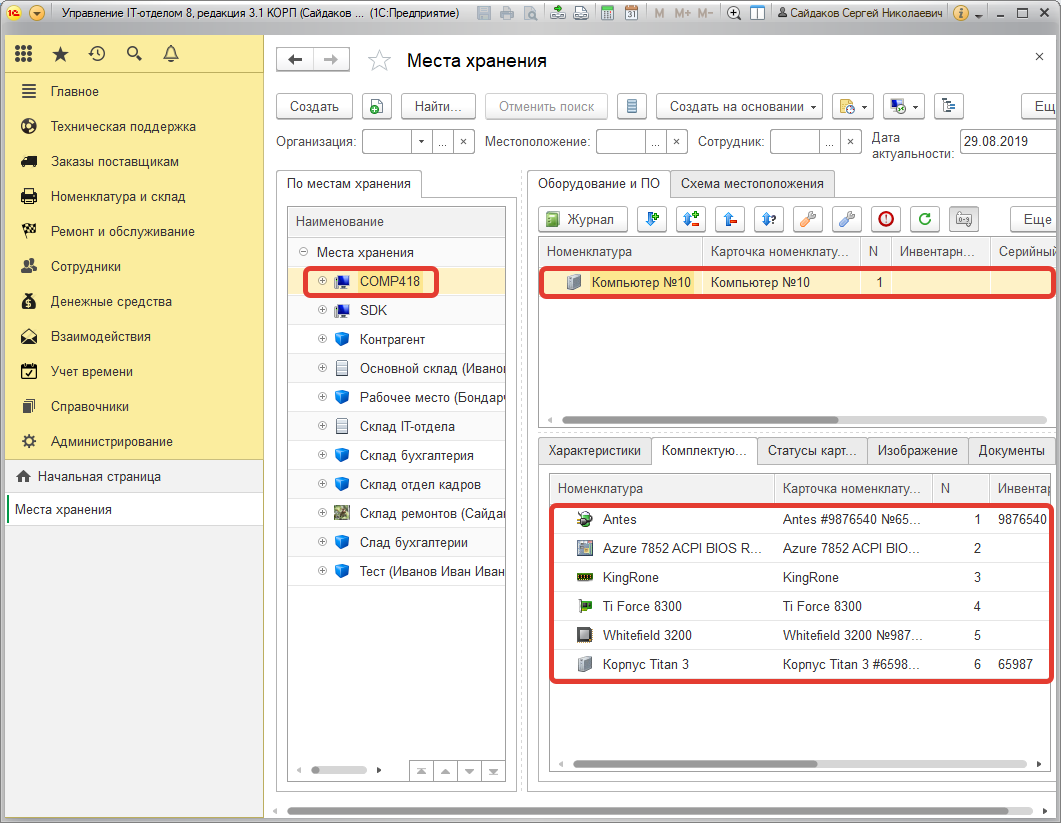Move tree item to bottom arrow button
The image size is (1061, 823).
click(493, 771)
